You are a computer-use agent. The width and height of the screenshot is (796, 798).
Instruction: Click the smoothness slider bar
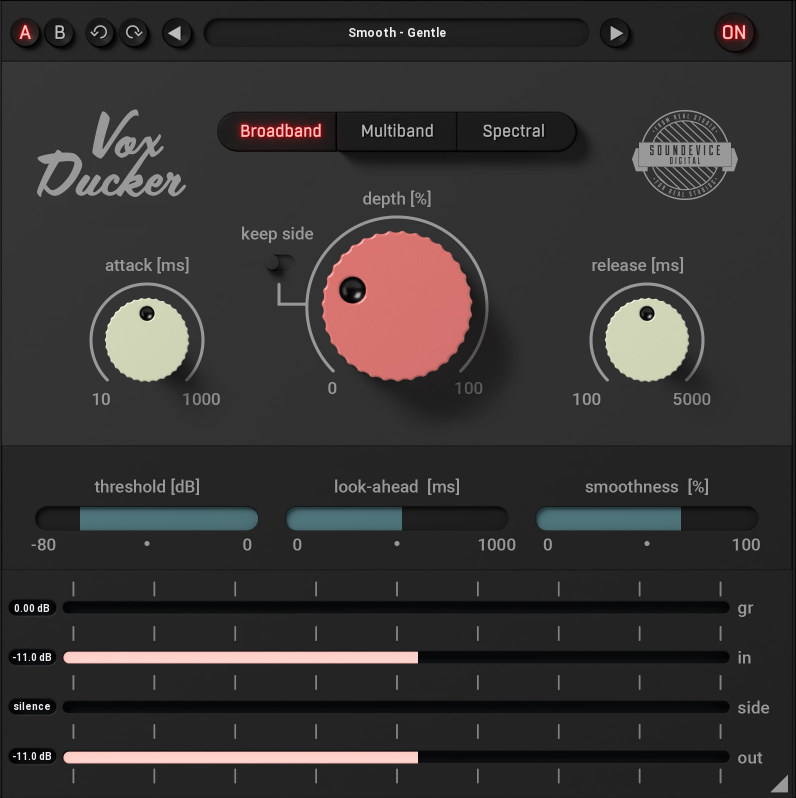pos(647,519)
